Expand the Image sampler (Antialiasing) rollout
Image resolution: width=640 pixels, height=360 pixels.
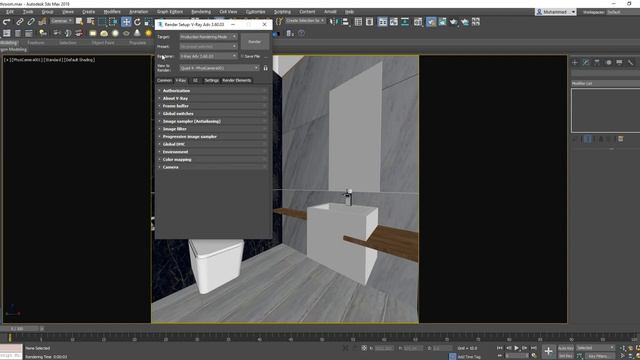coord(213,121)
